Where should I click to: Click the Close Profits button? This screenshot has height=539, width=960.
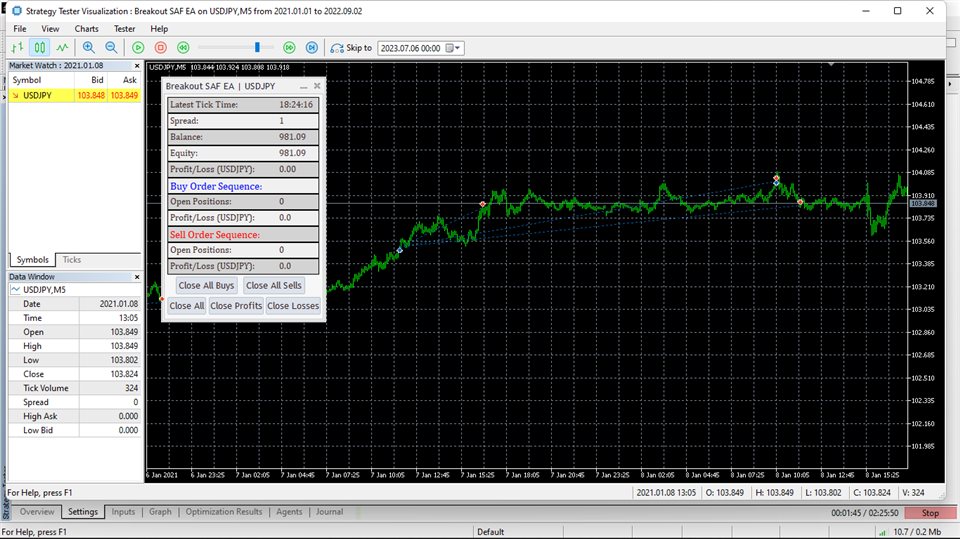[x=236, y=306]
